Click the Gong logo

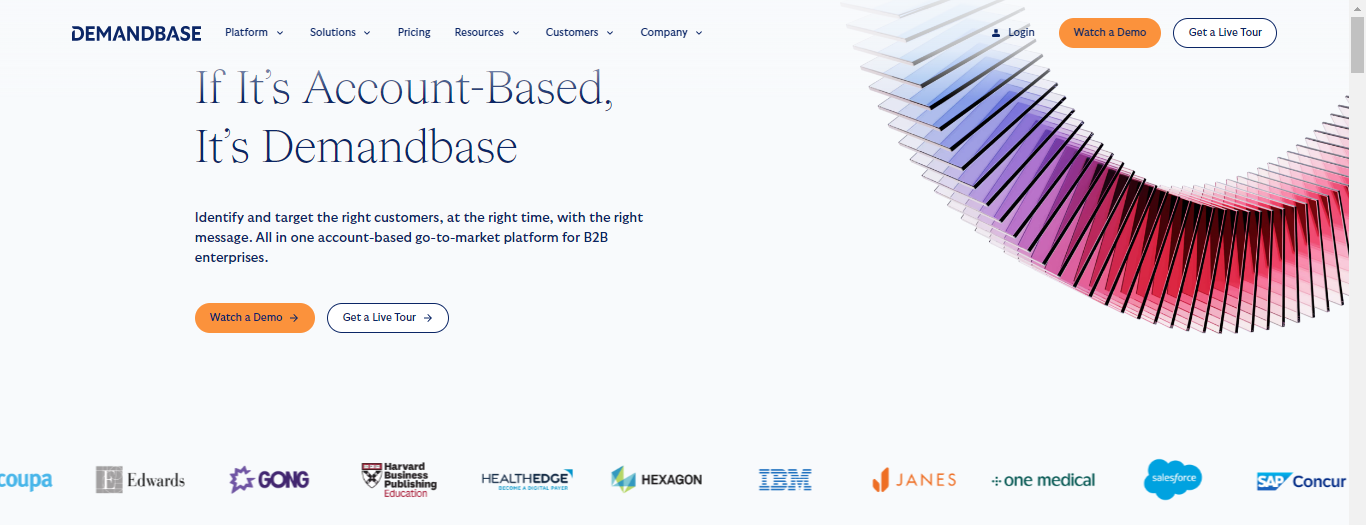click(x=269, y=479)
